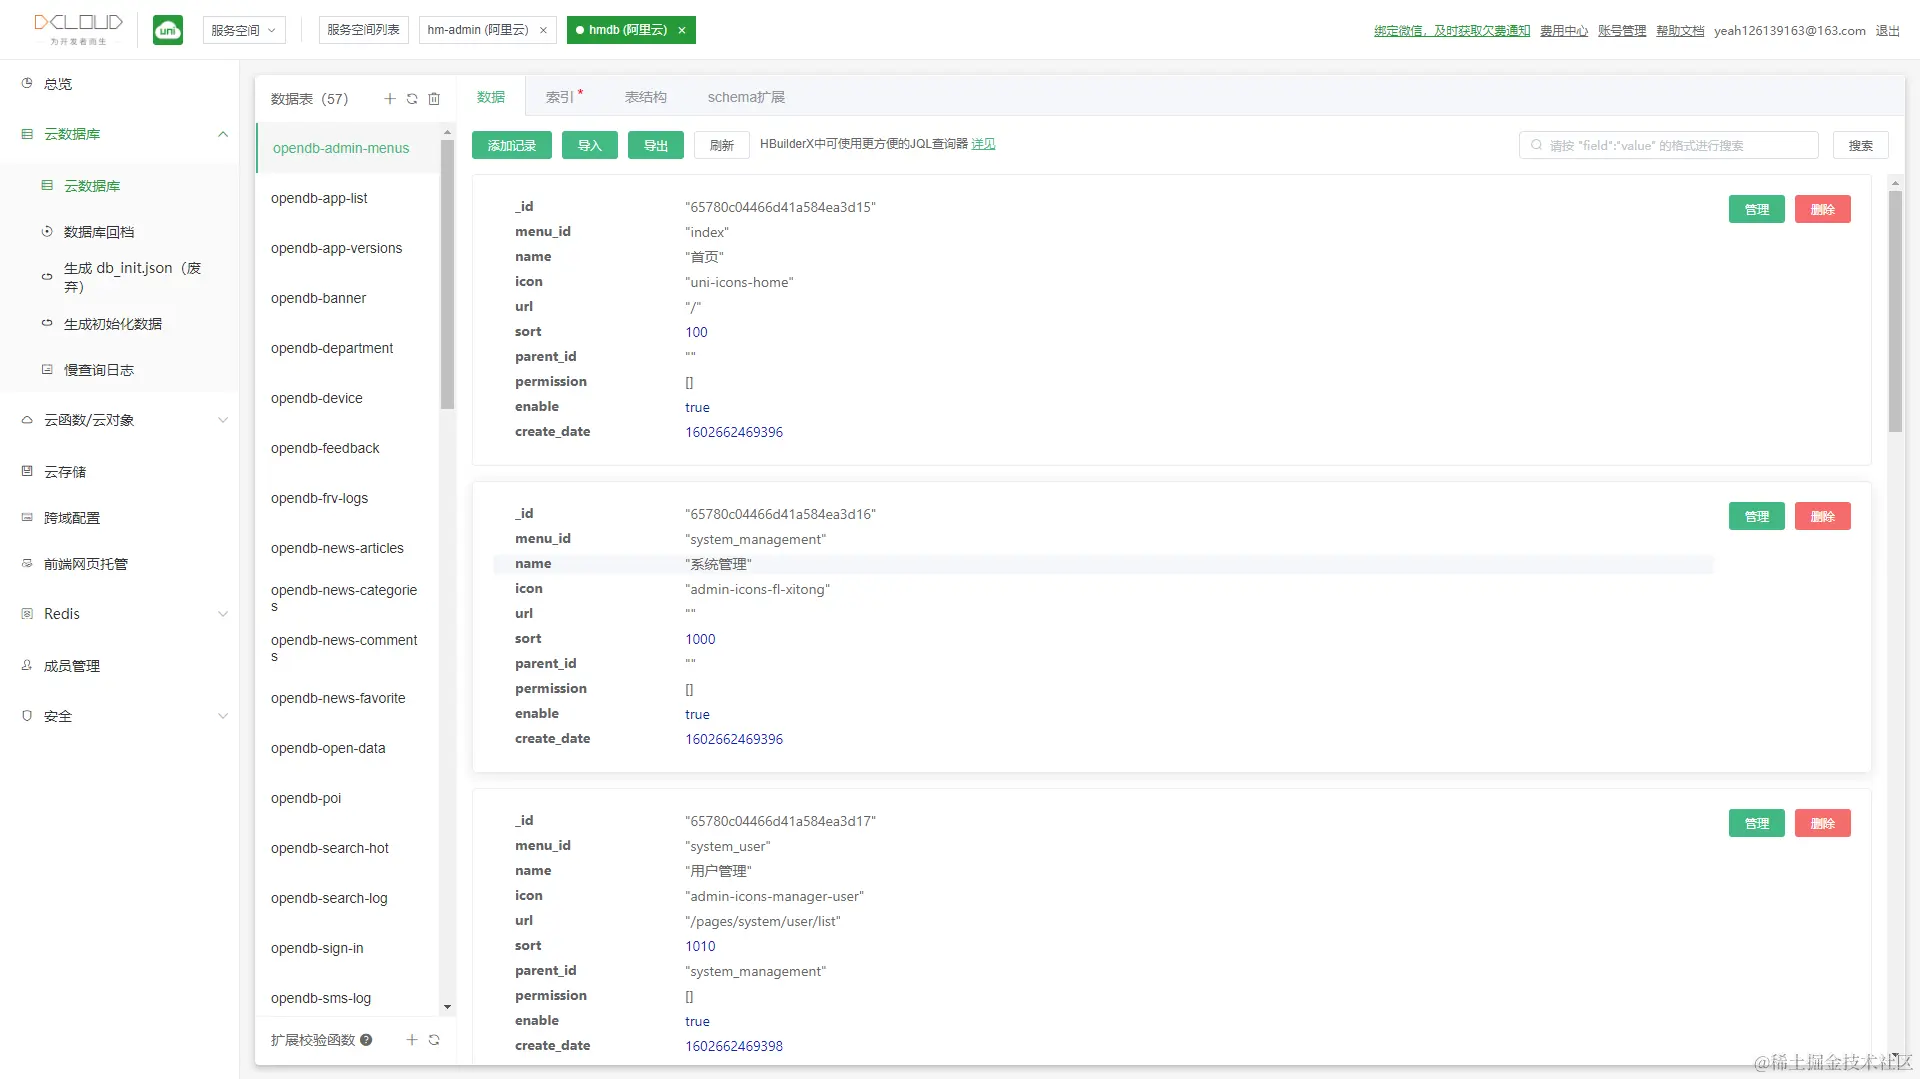Click 删除 for record ending 3d16

(x=1823, y=516)
